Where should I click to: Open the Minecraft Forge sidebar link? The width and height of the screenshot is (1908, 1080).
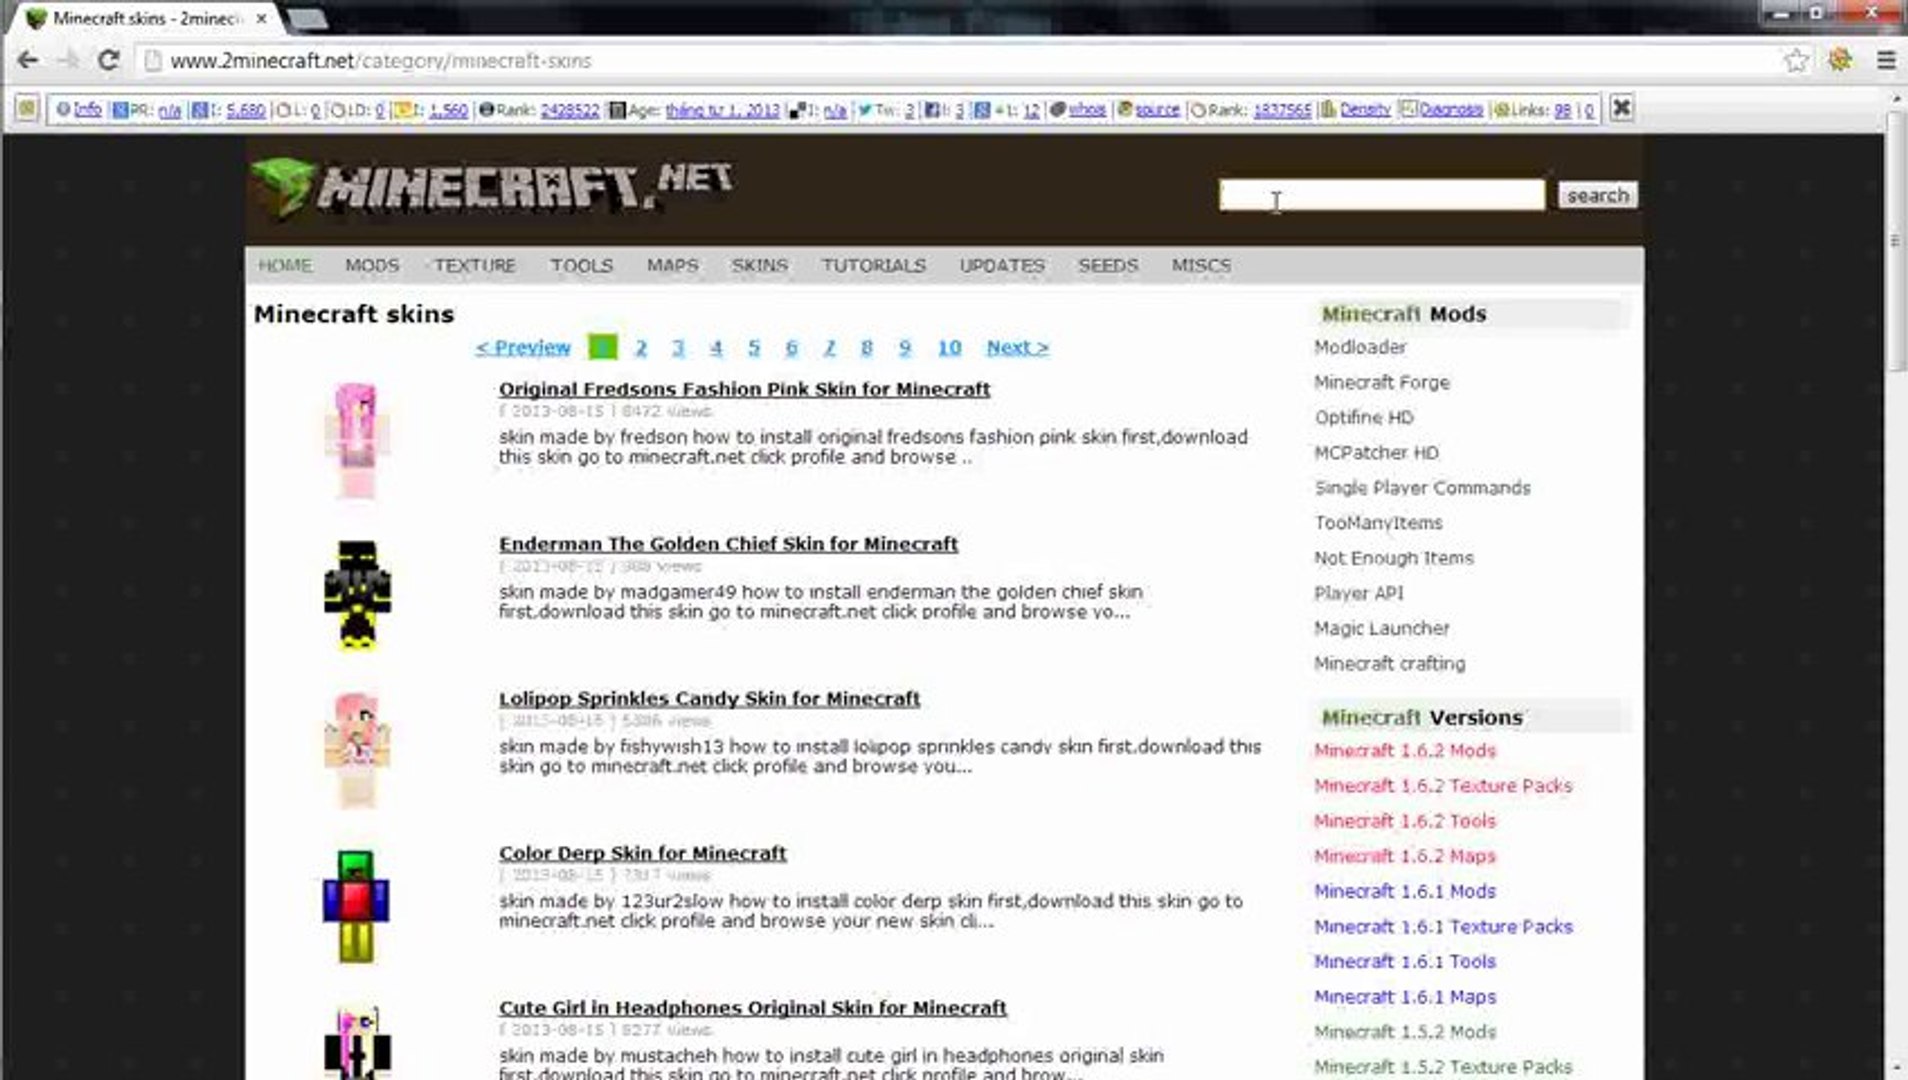[1381, 382]
